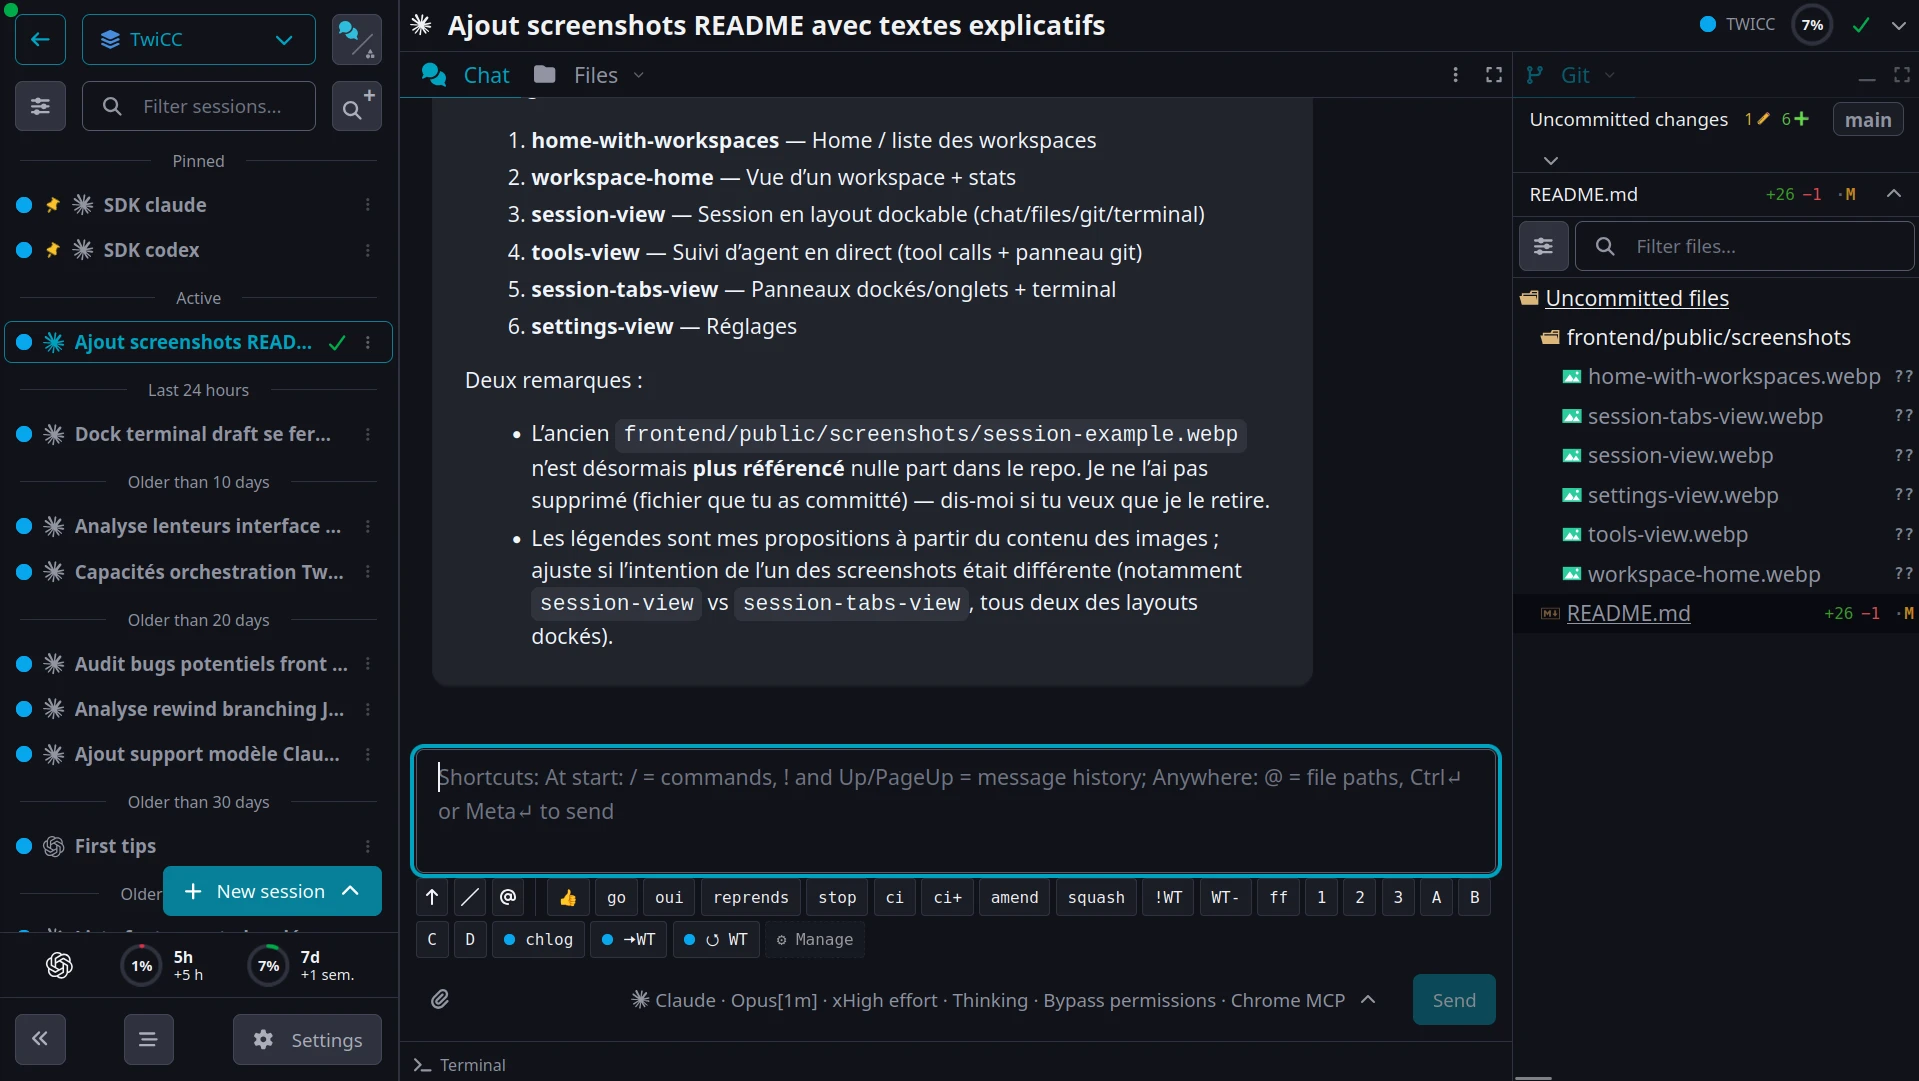Click the slash commands shortcut button
The width and height of the screenshot is (1919, 1081).
[x=470, y=897]
